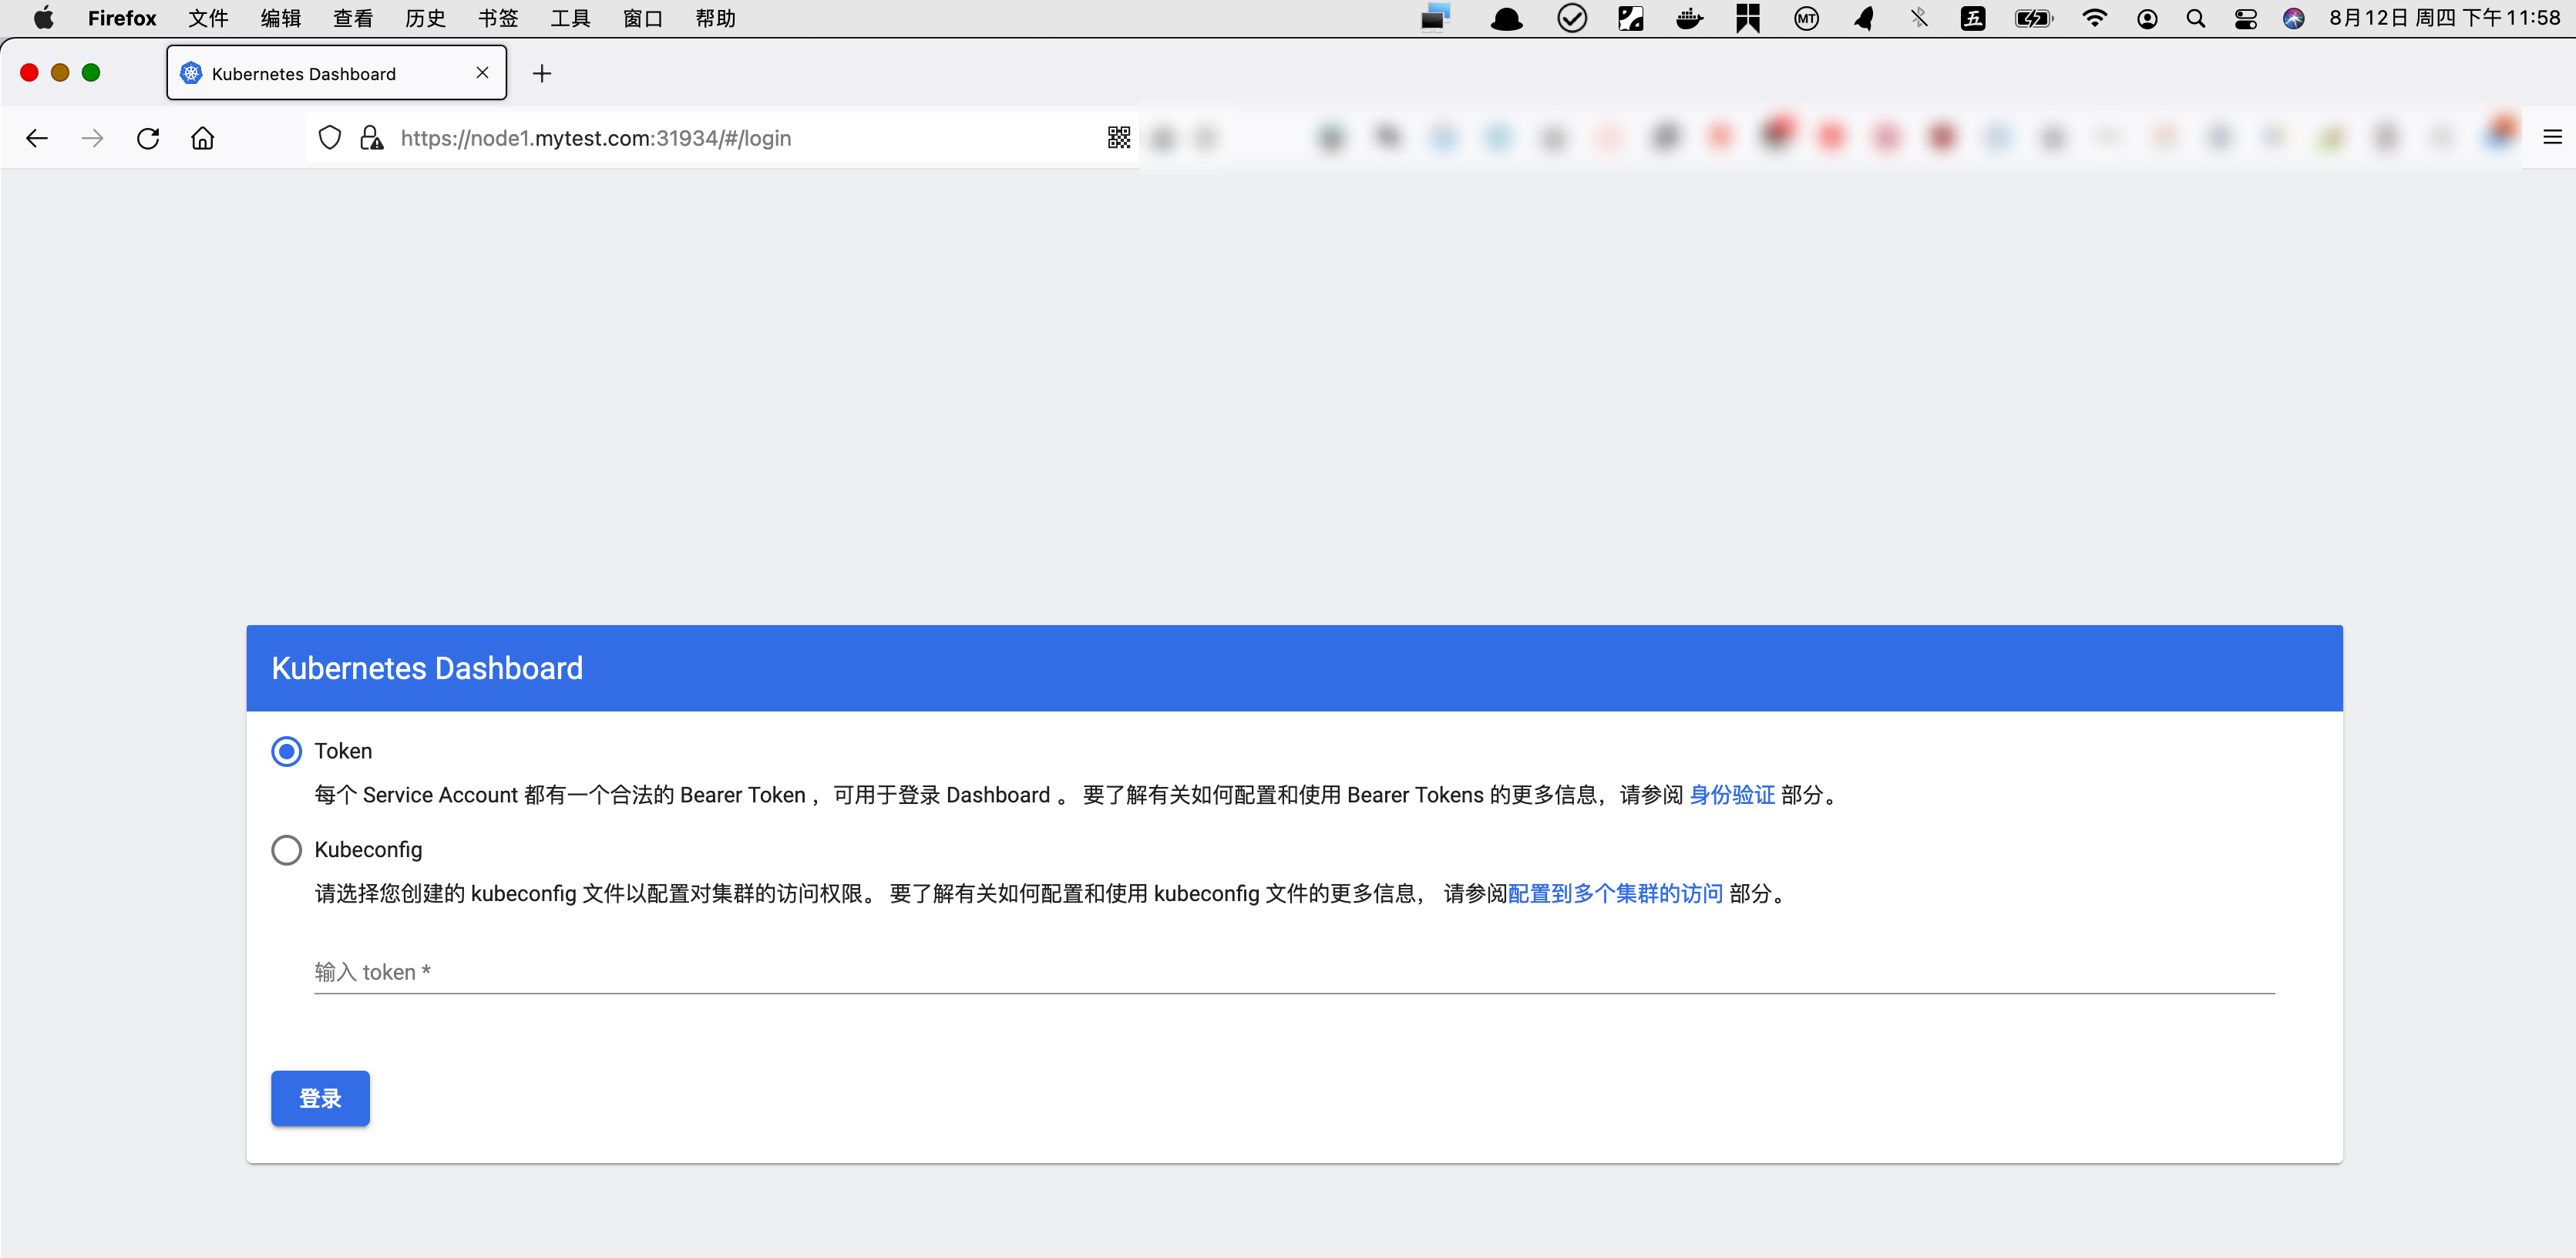Open the 帮助 menu
Viewport: 2576px width, 1258px height.
tap(715, 18)
